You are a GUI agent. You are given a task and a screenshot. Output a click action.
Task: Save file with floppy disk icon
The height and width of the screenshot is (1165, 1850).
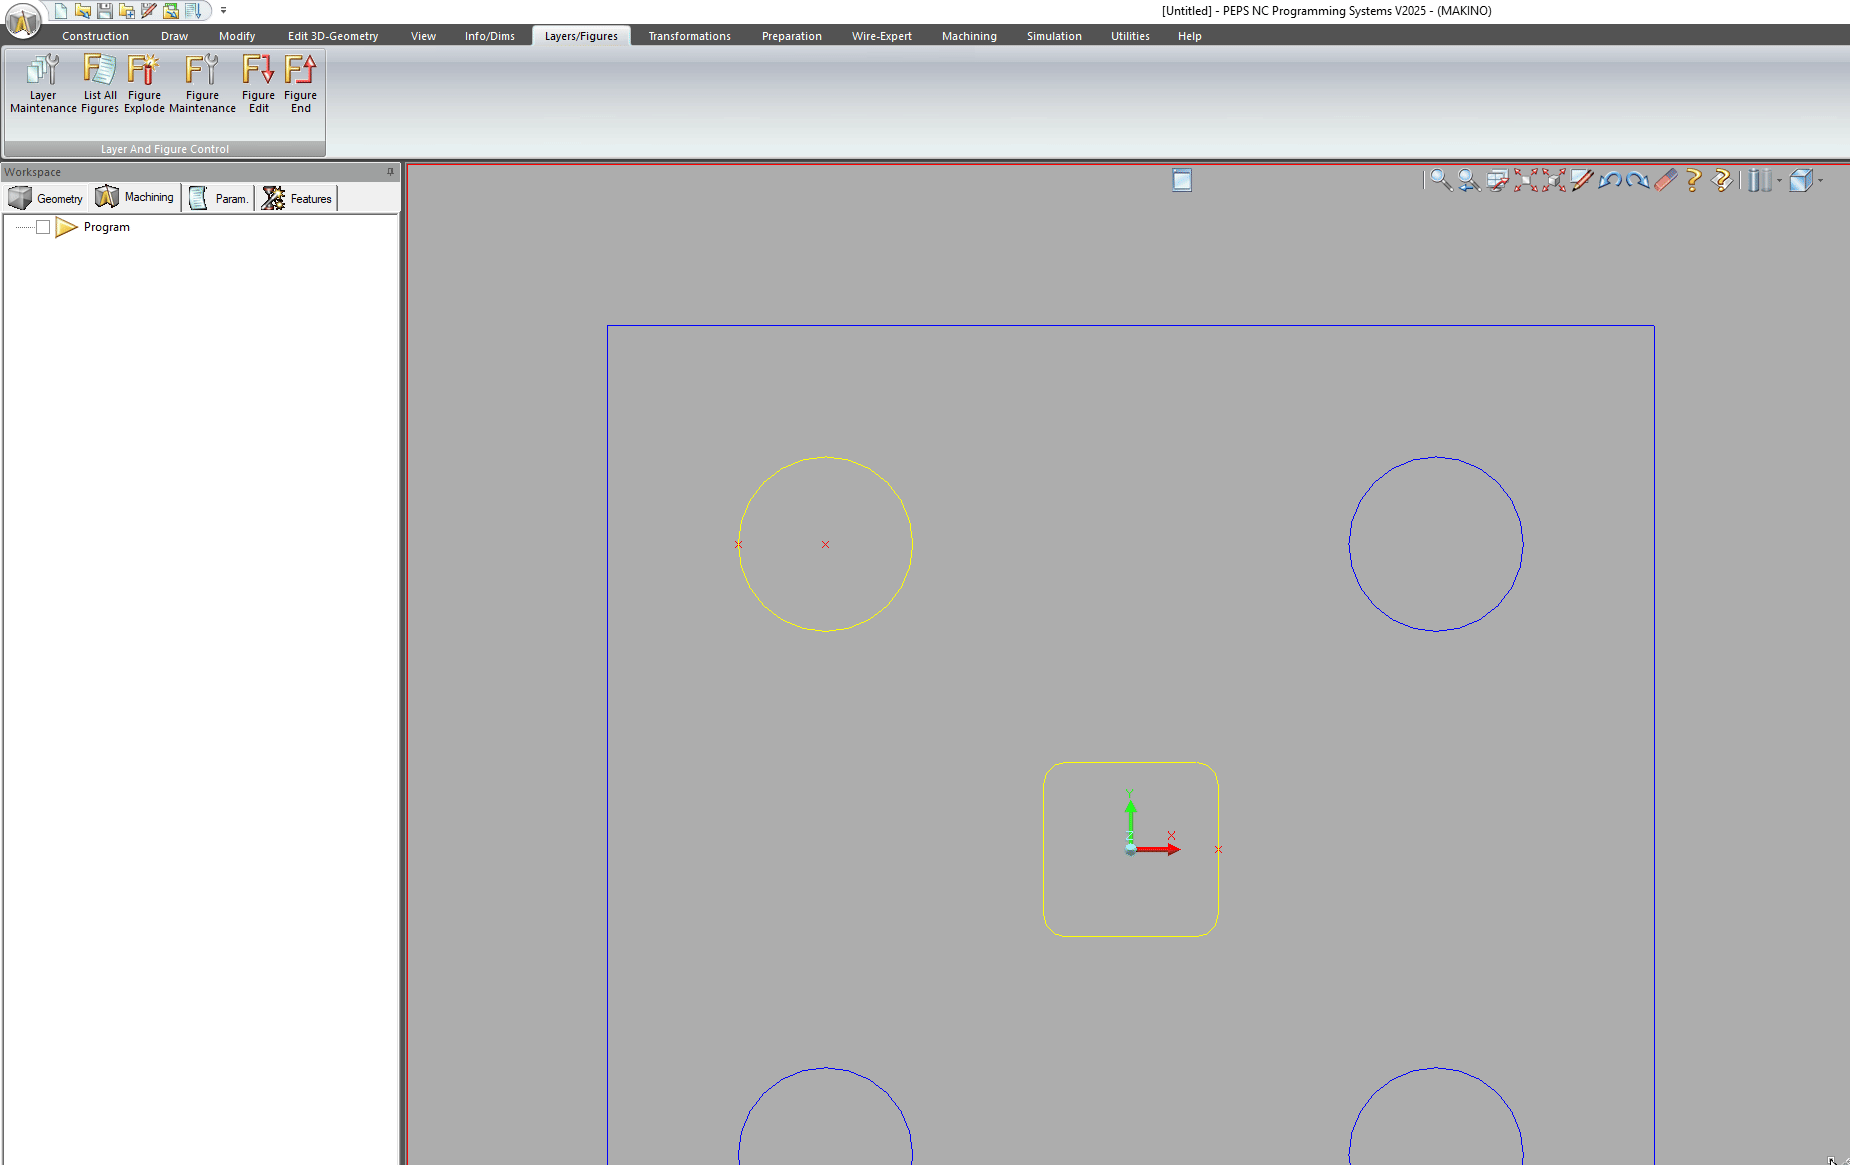tap(105, 11)
